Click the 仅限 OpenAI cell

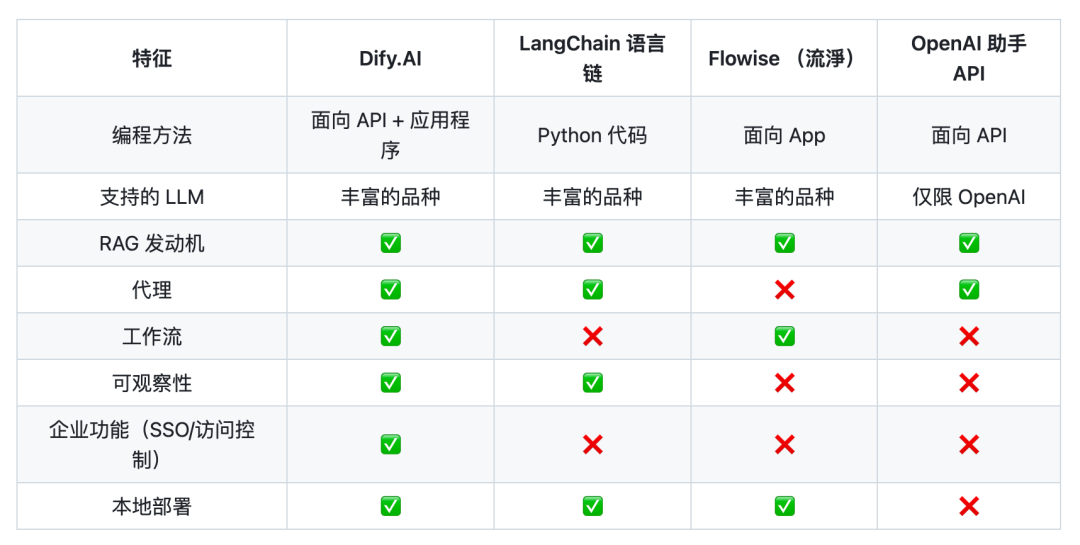point(969,197)
